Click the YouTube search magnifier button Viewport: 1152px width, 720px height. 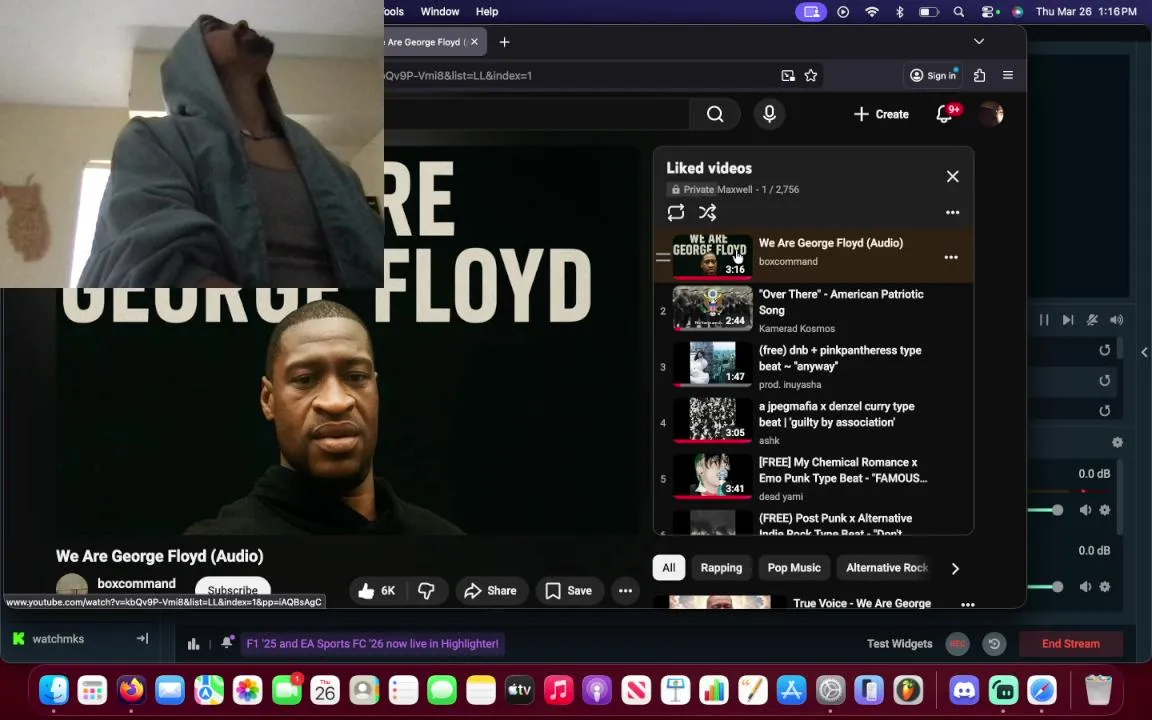click(x=715, y=114)
